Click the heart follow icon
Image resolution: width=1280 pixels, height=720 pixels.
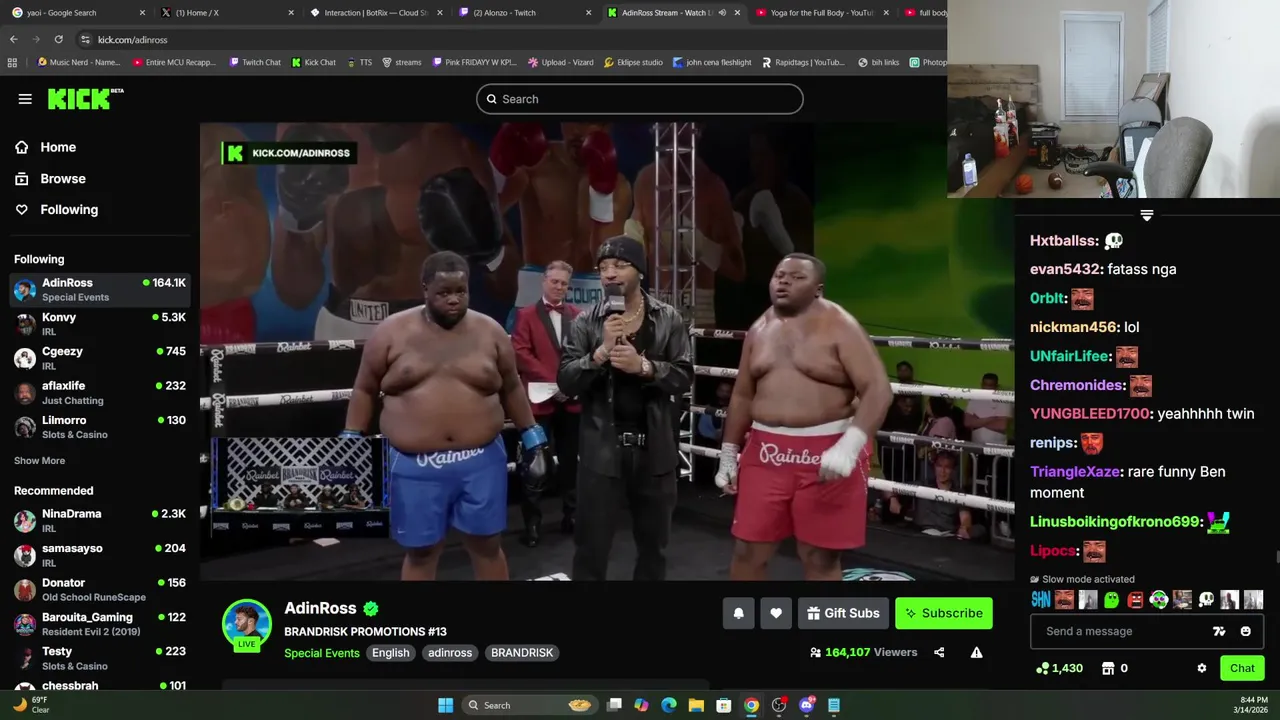click(776, 613)
